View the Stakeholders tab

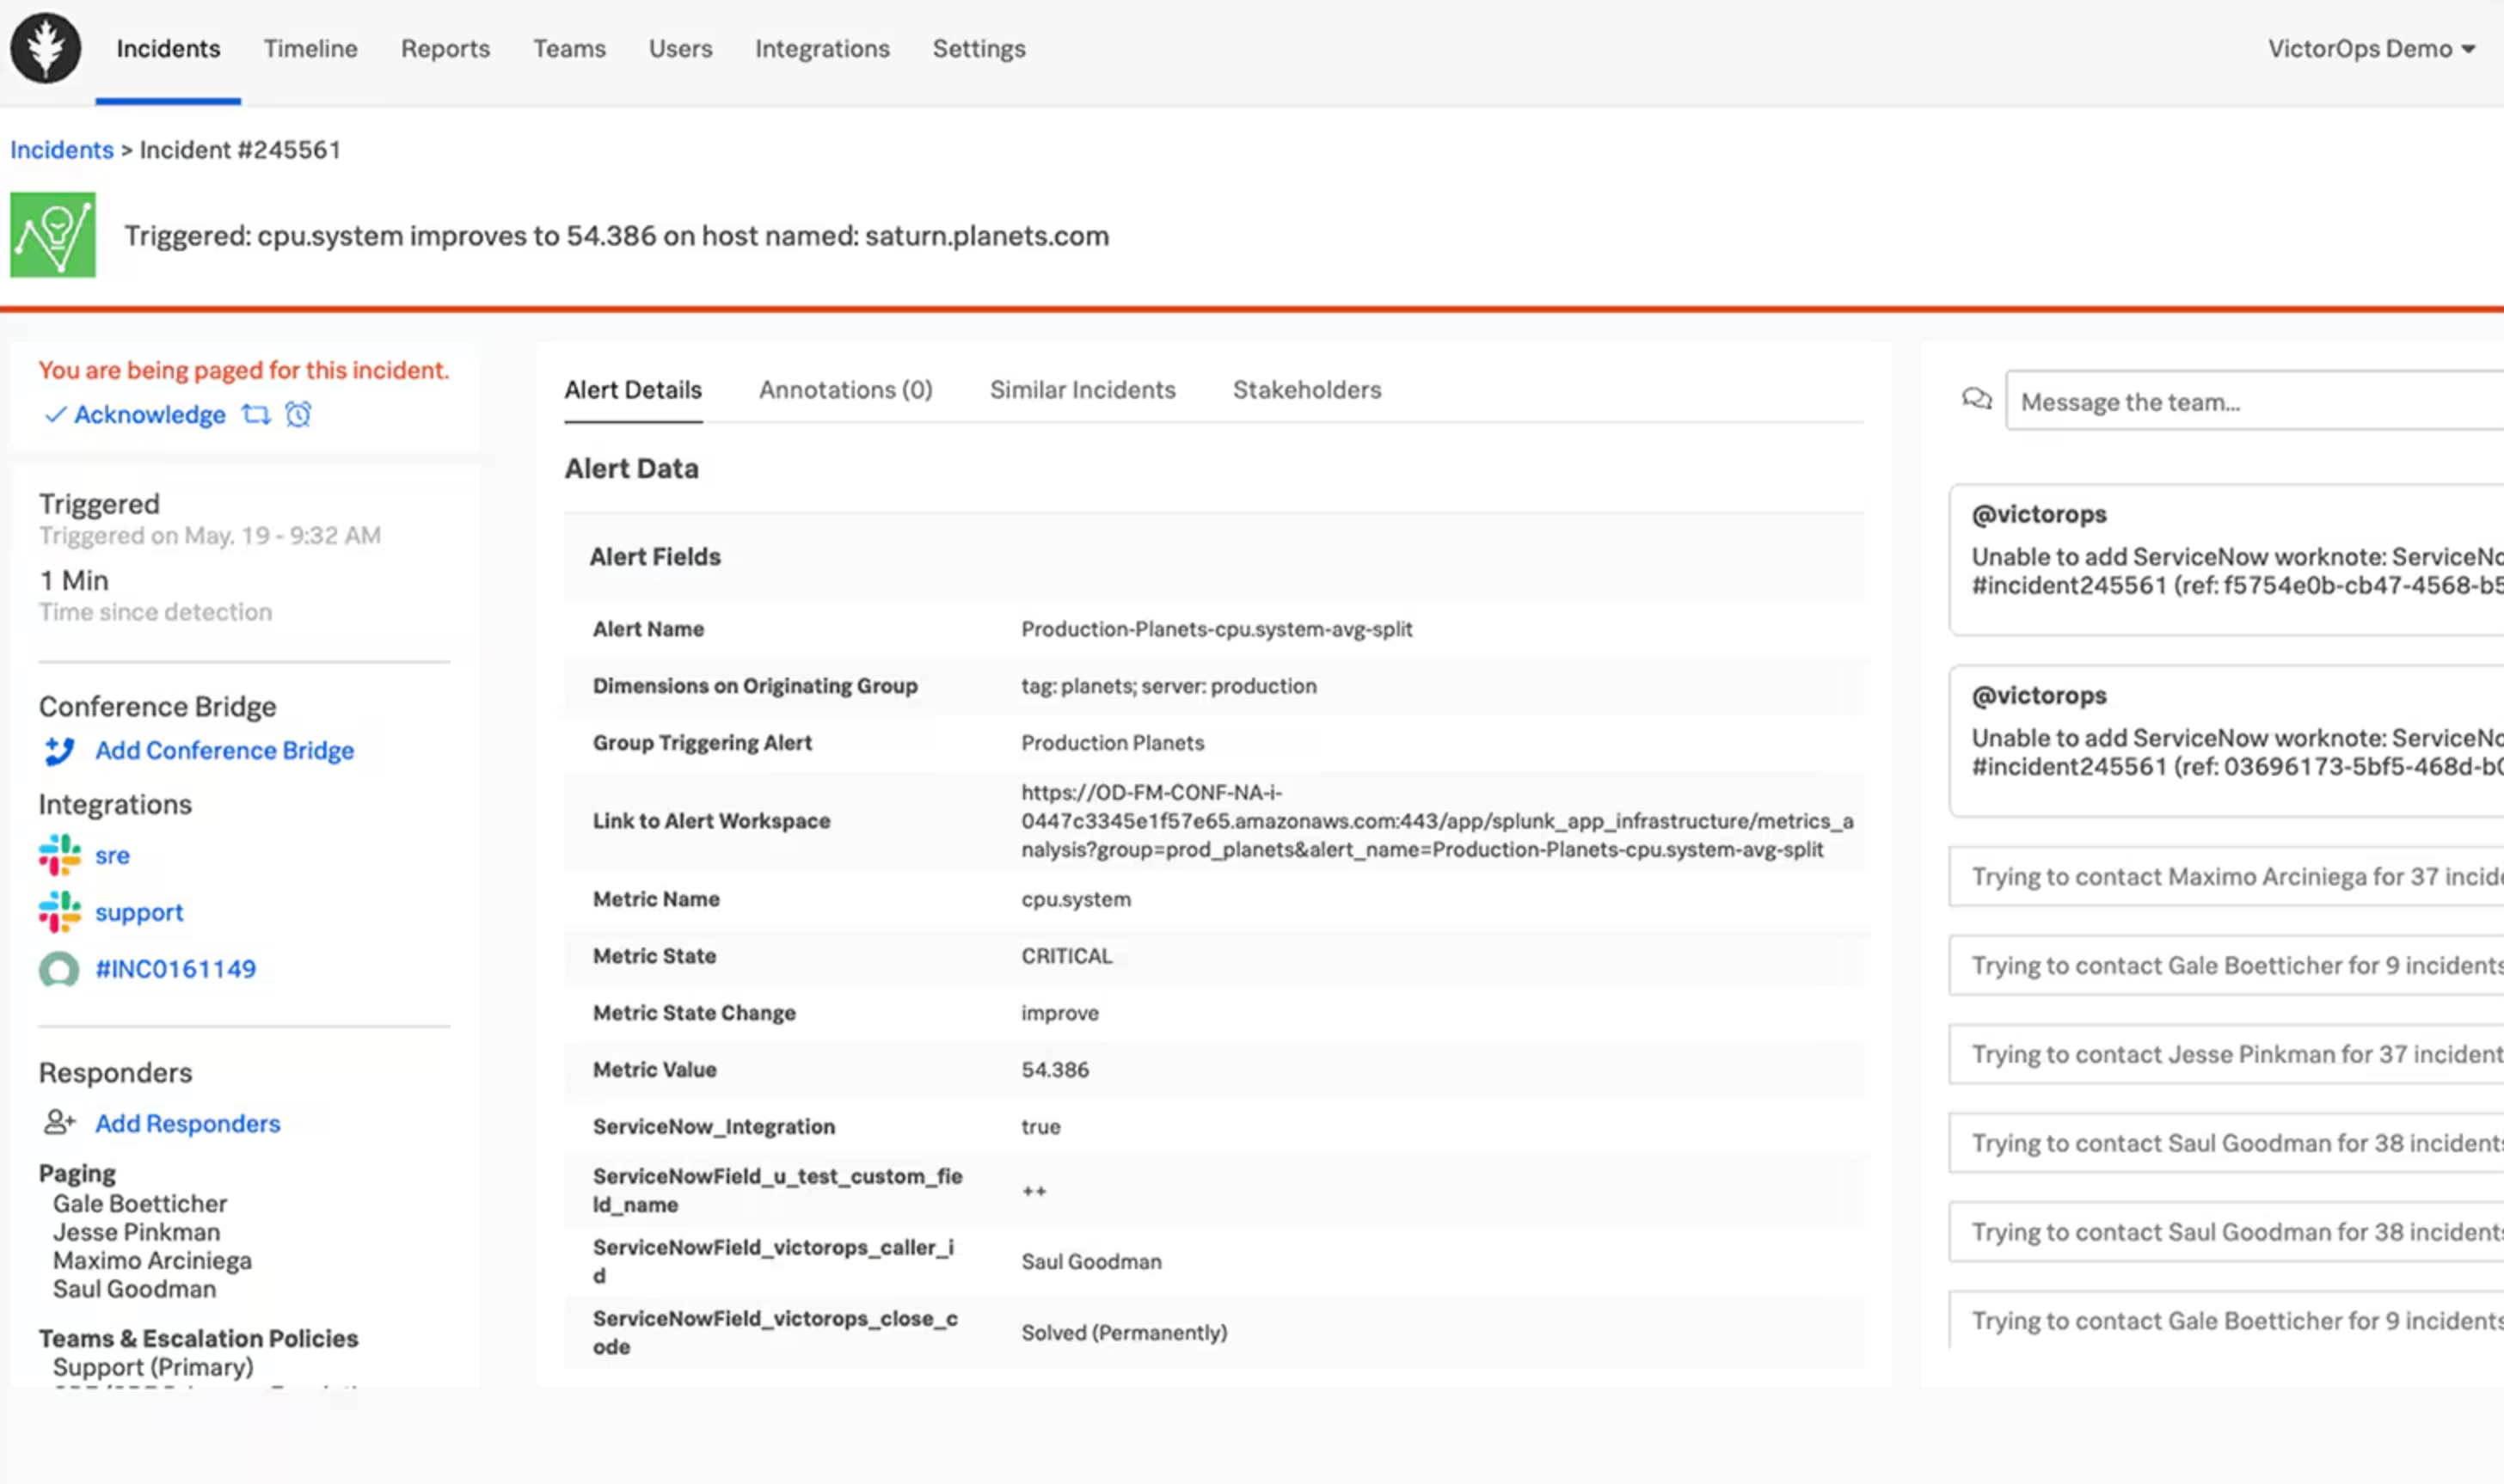1306,390
